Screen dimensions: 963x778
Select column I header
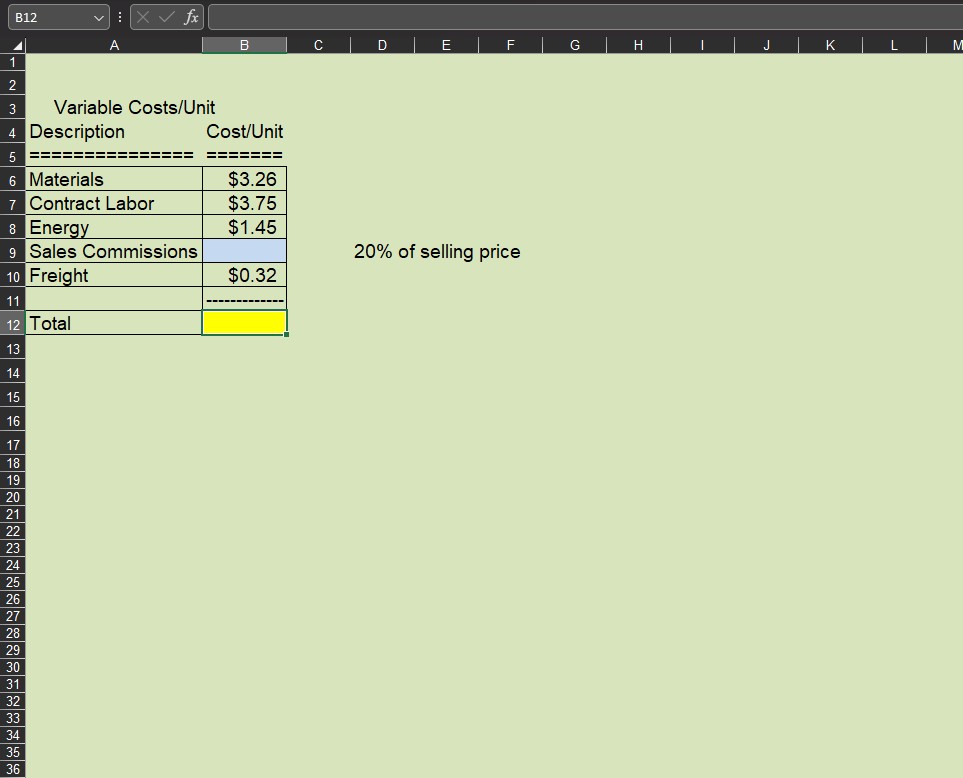coord(702,45)
